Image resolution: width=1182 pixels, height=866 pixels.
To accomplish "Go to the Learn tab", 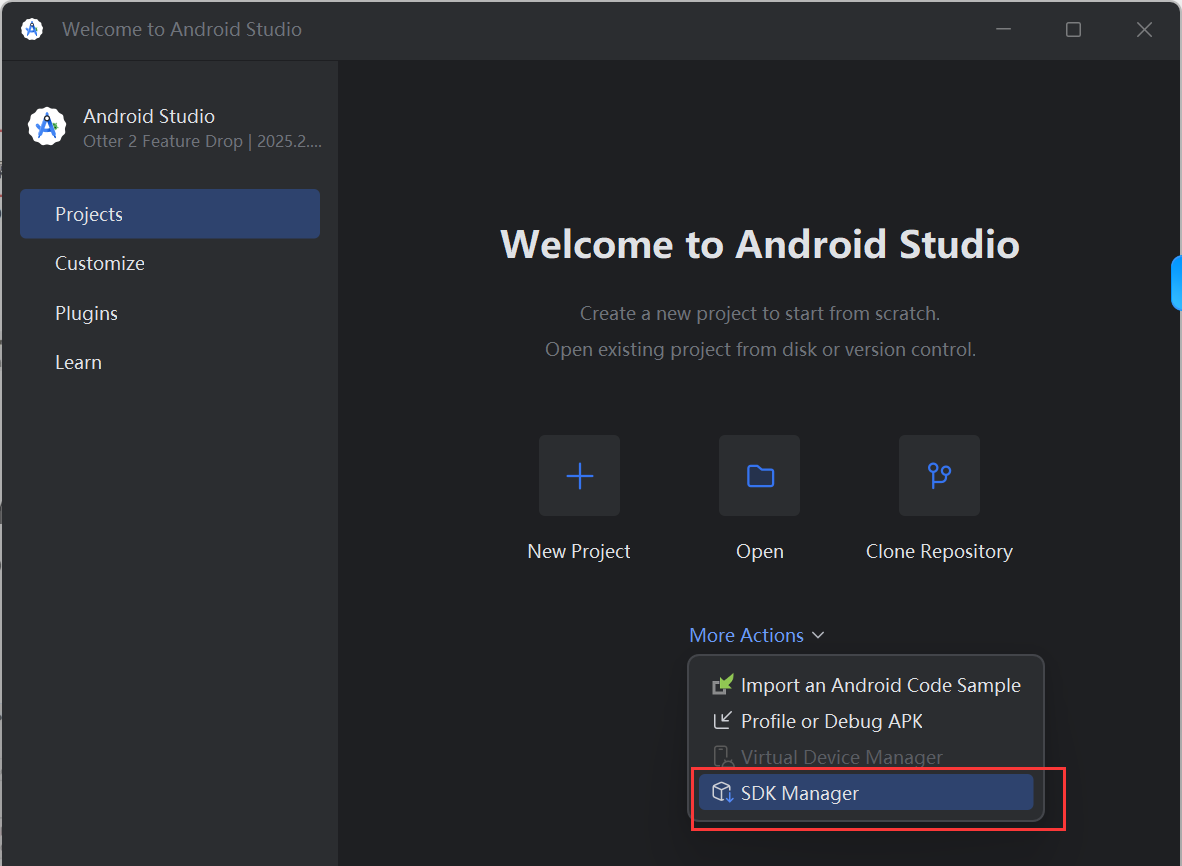I will pos(78,362).
